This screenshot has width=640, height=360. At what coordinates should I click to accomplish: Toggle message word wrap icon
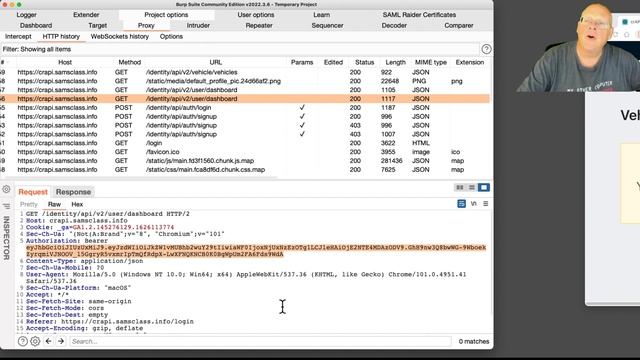[462, 204]
